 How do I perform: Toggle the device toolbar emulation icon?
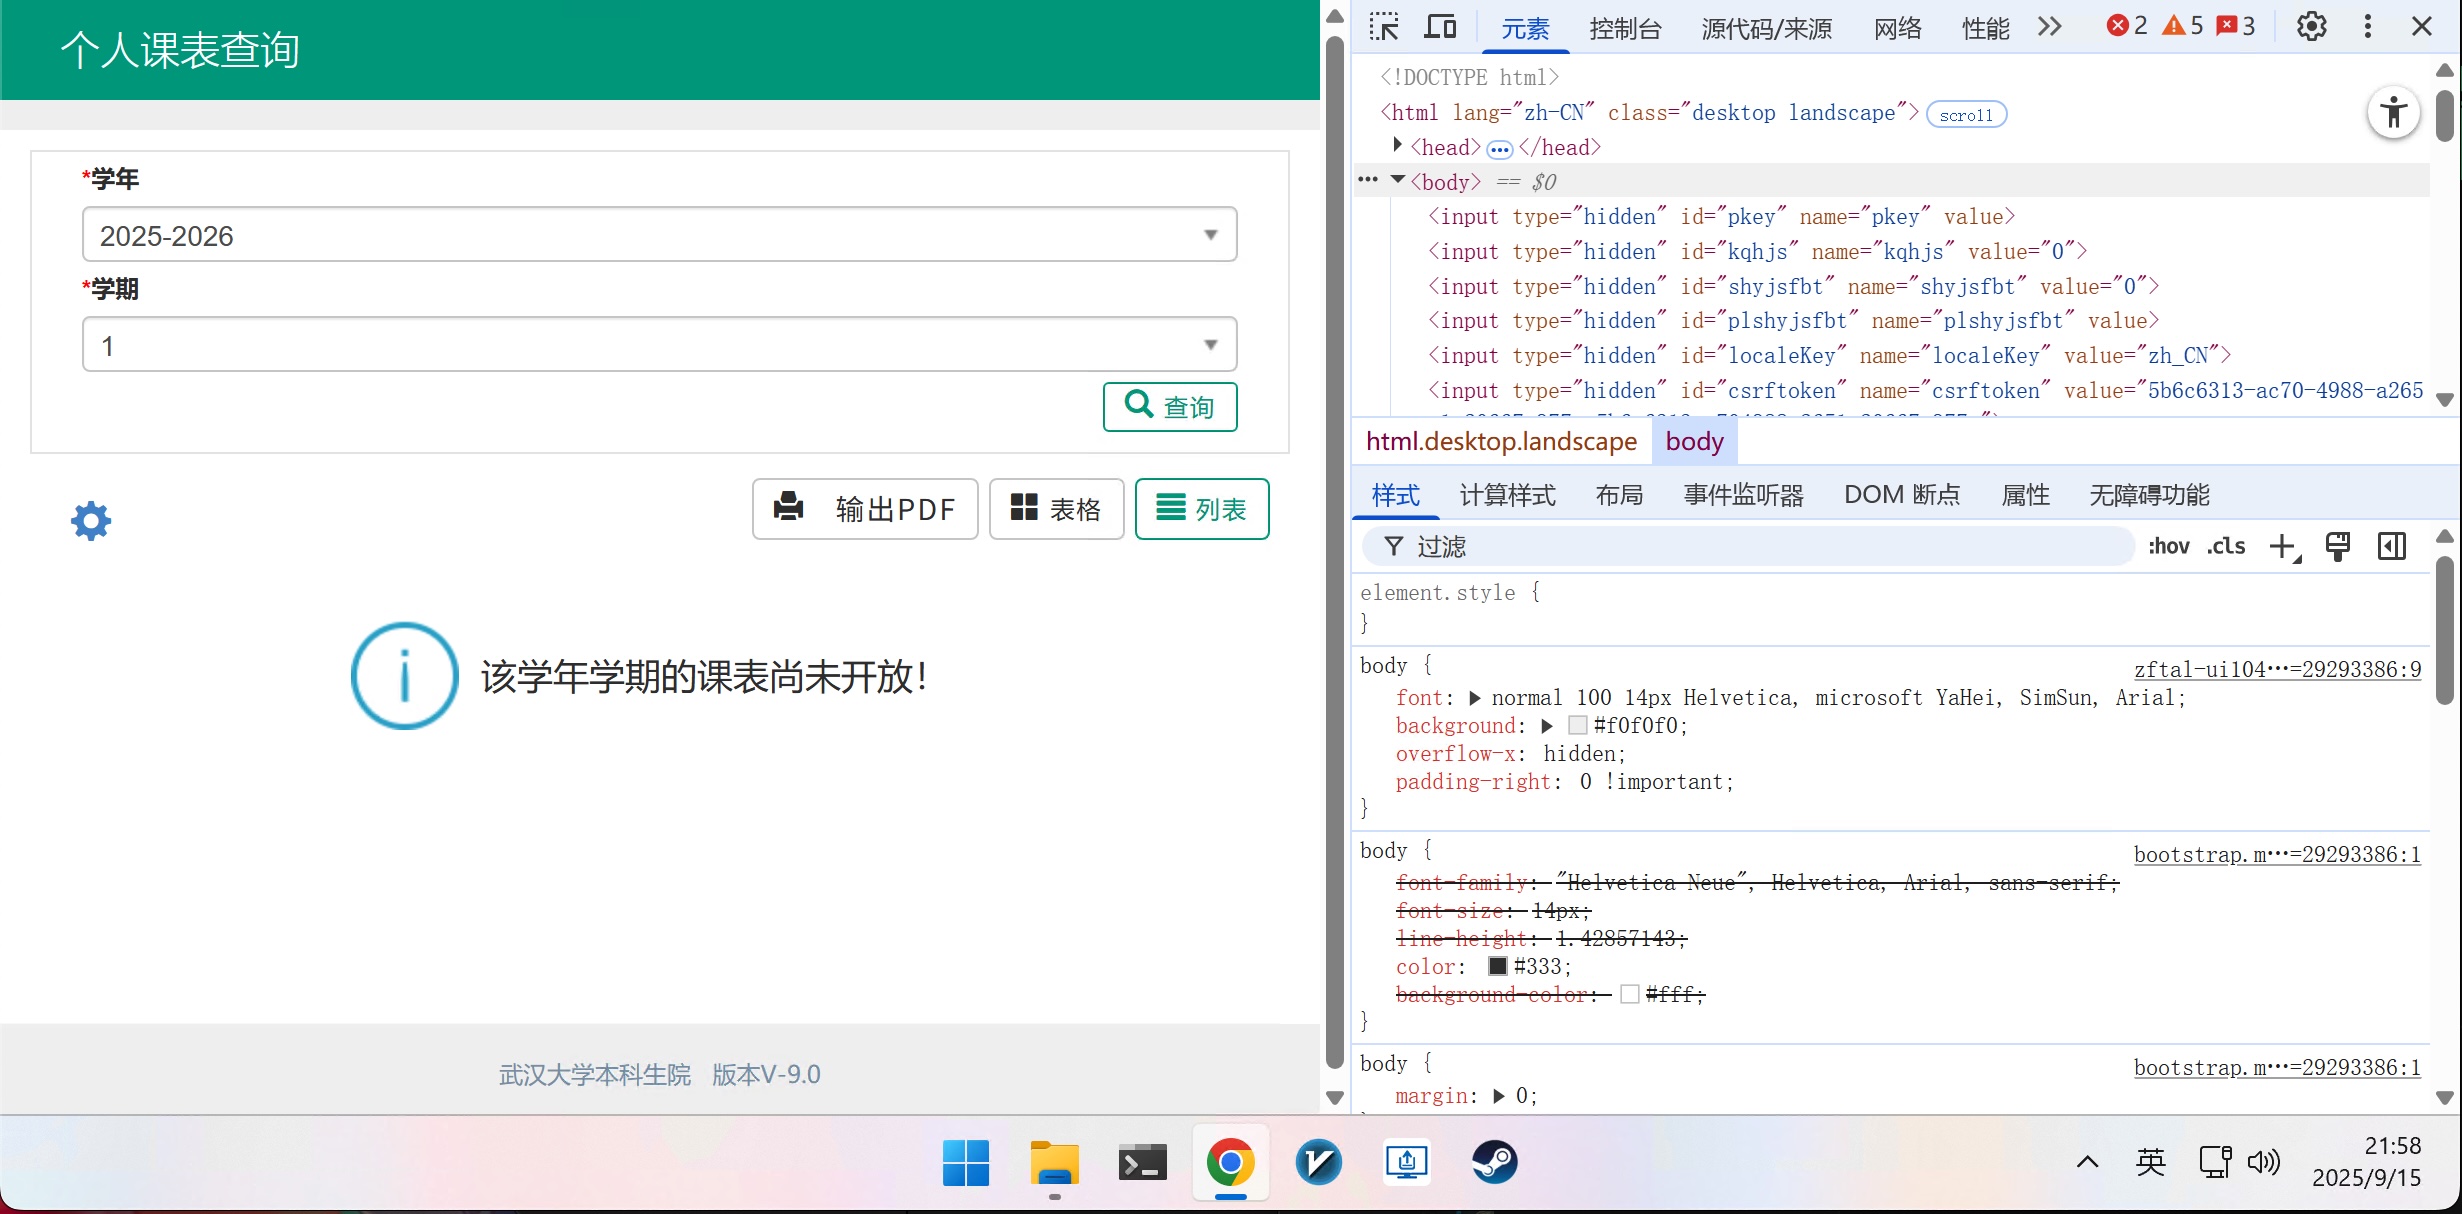1440,27
